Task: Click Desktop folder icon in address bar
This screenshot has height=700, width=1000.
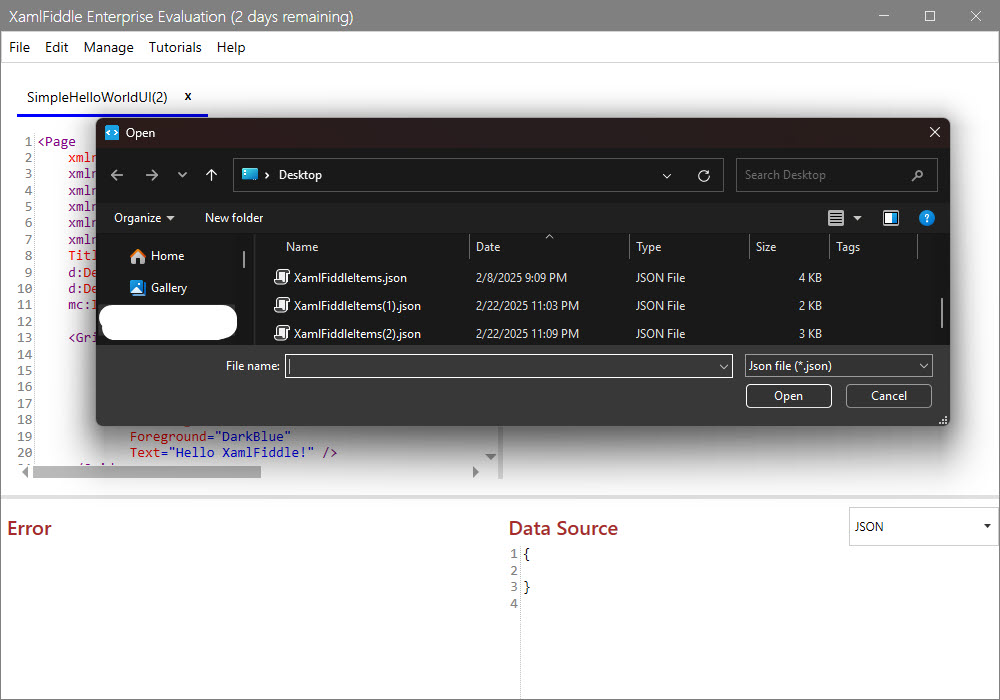Action: pos(250,175)
